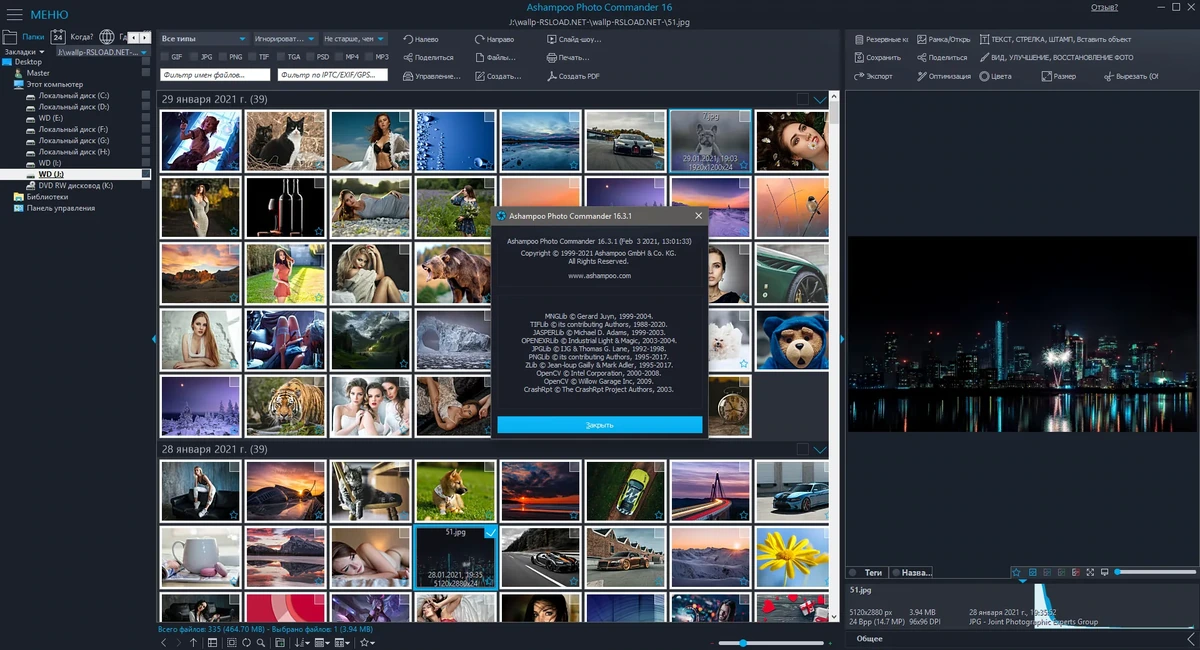Enable the JPG filter checkbox

pos(194,57)
